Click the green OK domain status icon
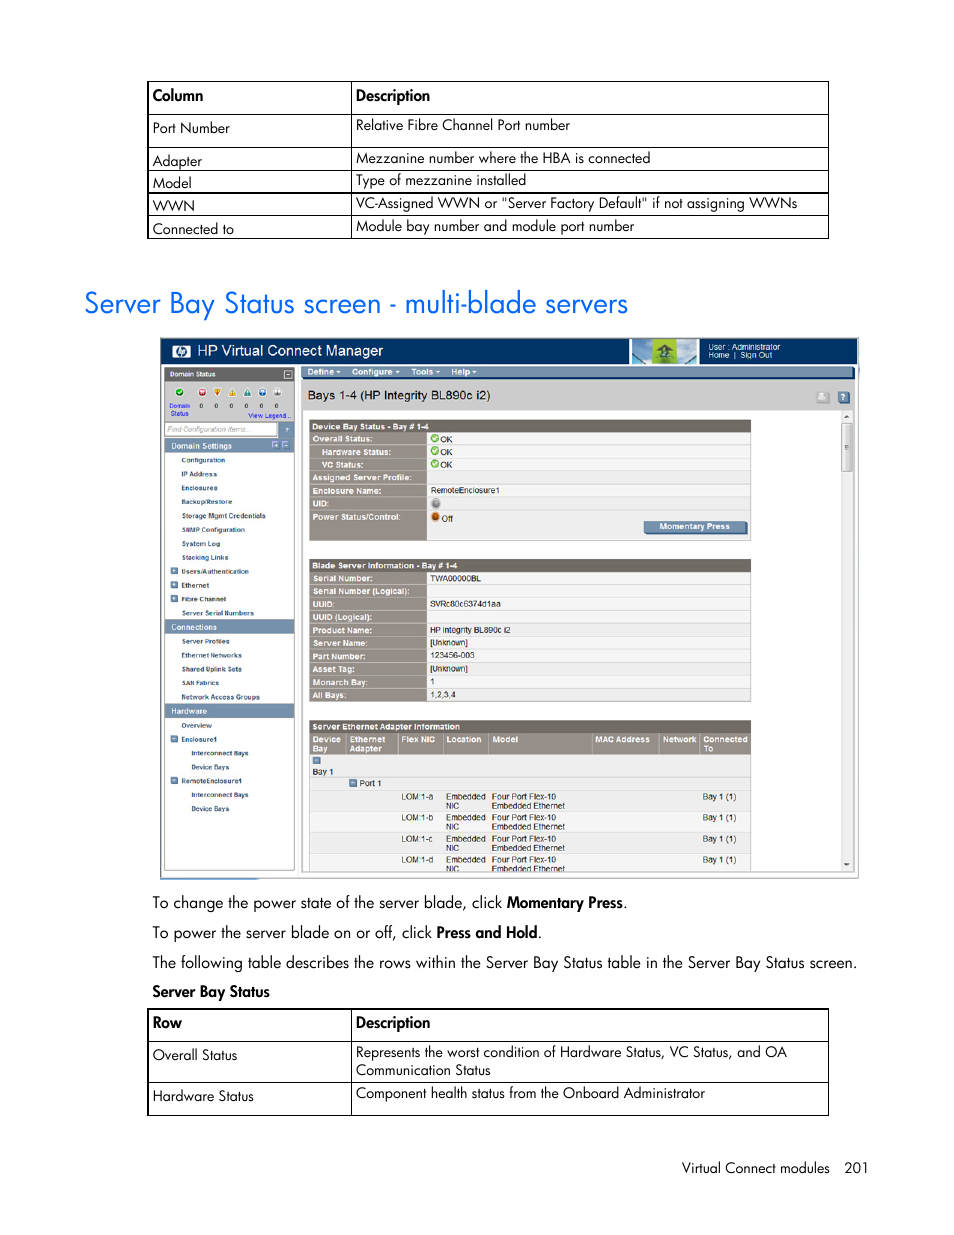This screenshot has height=1235, width=954. tap(180, 393)
